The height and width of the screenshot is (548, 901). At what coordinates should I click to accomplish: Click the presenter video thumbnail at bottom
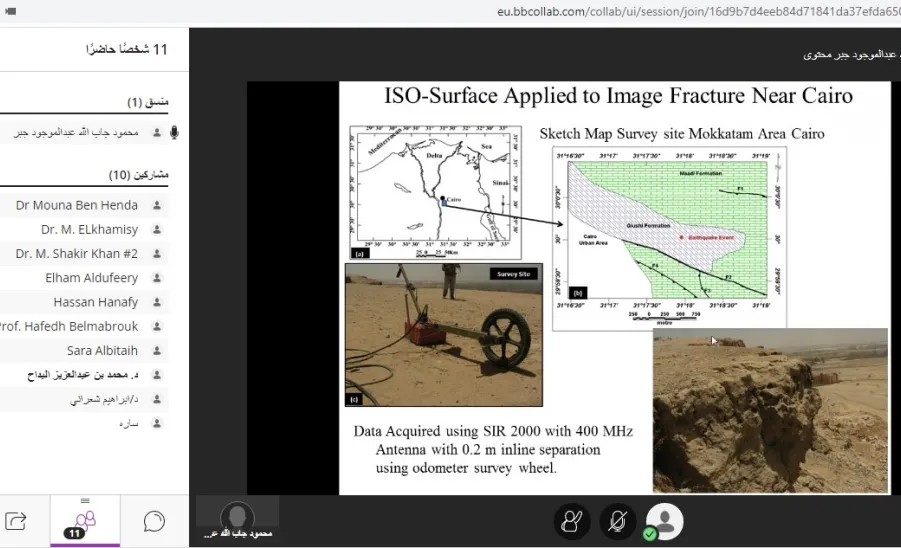[237, 519]
